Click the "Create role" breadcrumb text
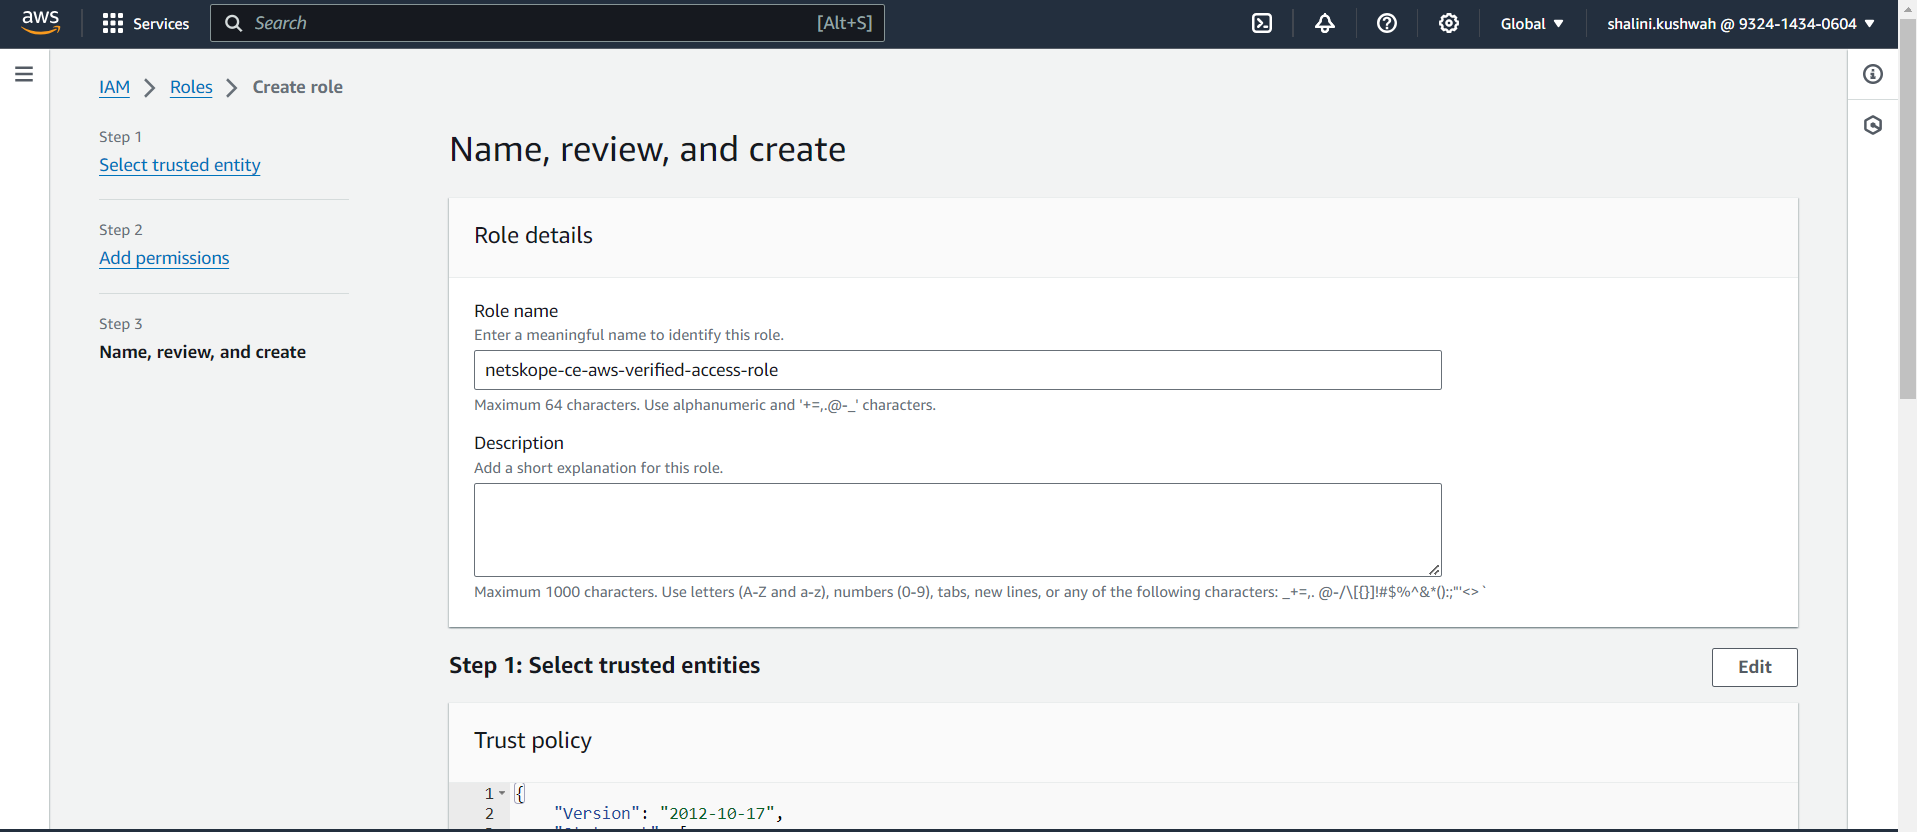 pos(298,87)
